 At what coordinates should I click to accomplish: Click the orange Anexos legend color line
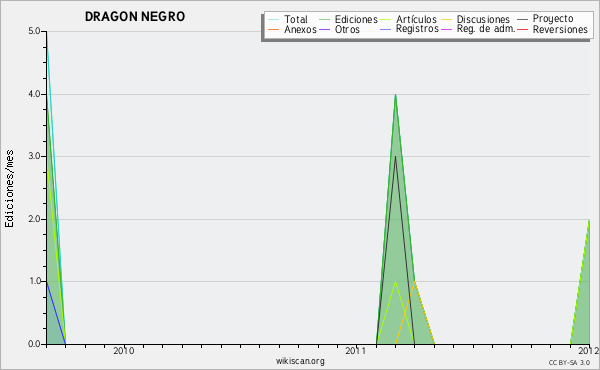274,29
